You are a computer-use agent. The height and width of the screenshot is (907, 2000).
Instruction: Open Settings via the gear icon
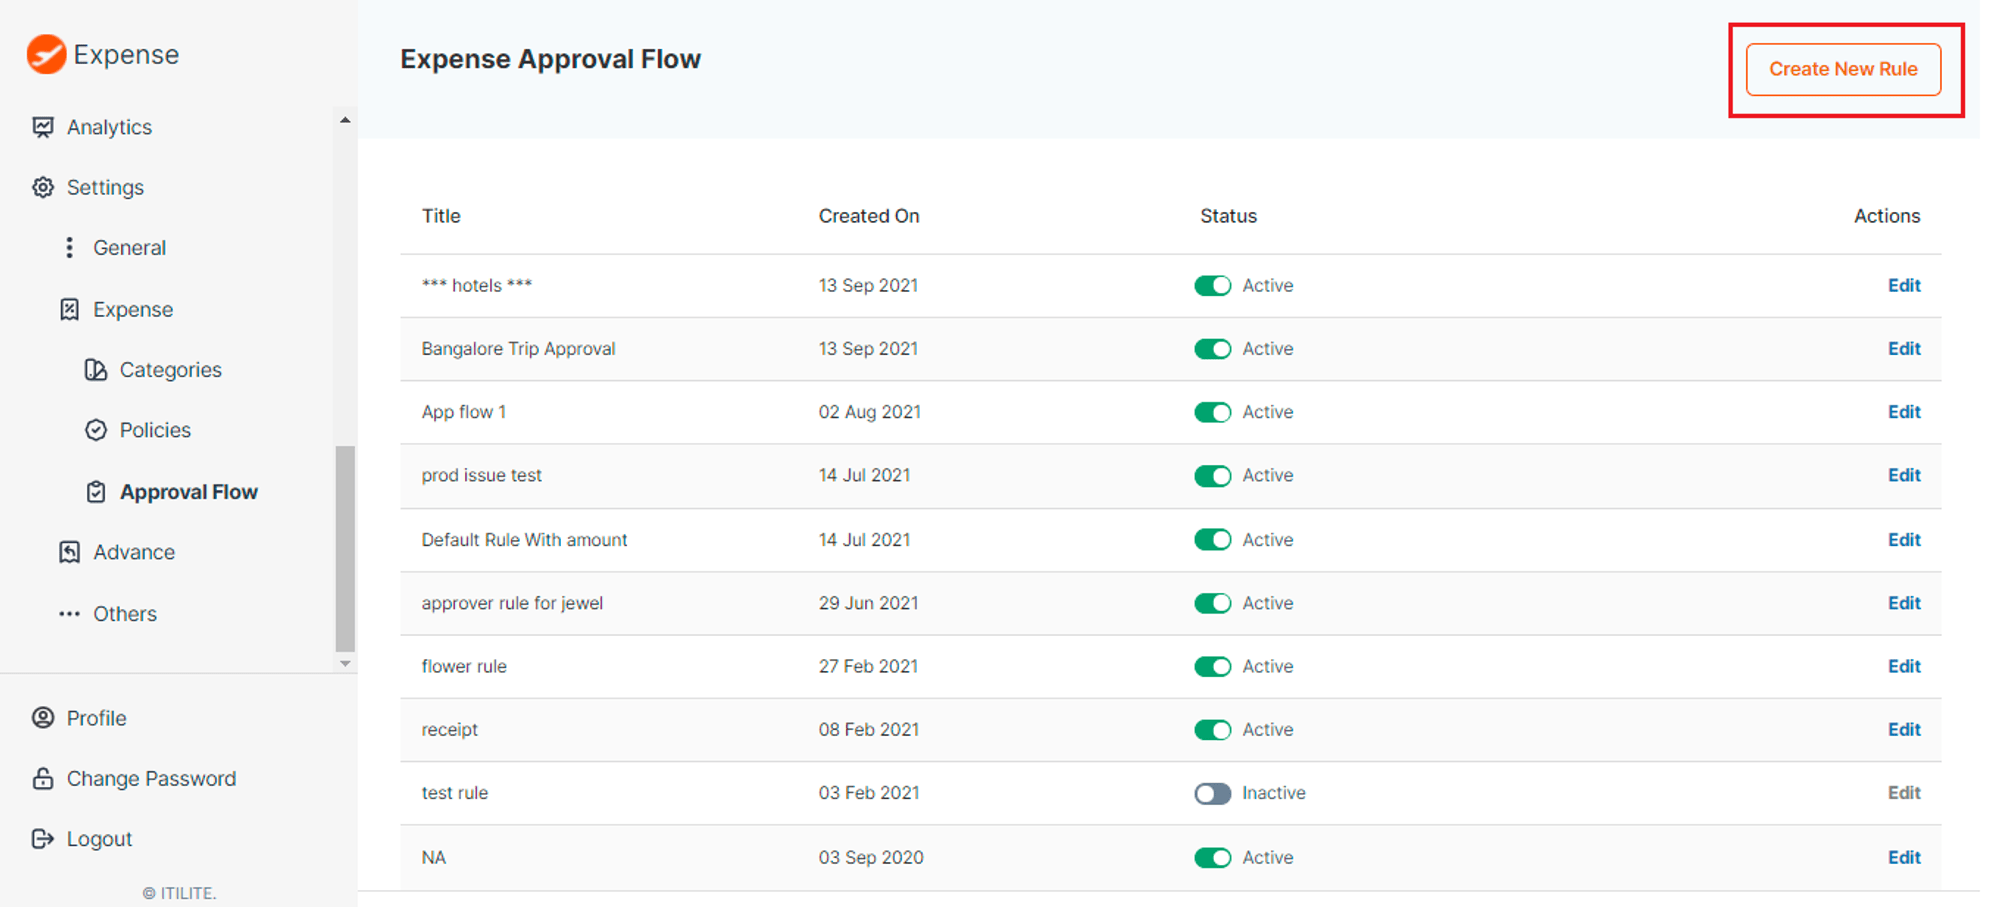[42, 187]
